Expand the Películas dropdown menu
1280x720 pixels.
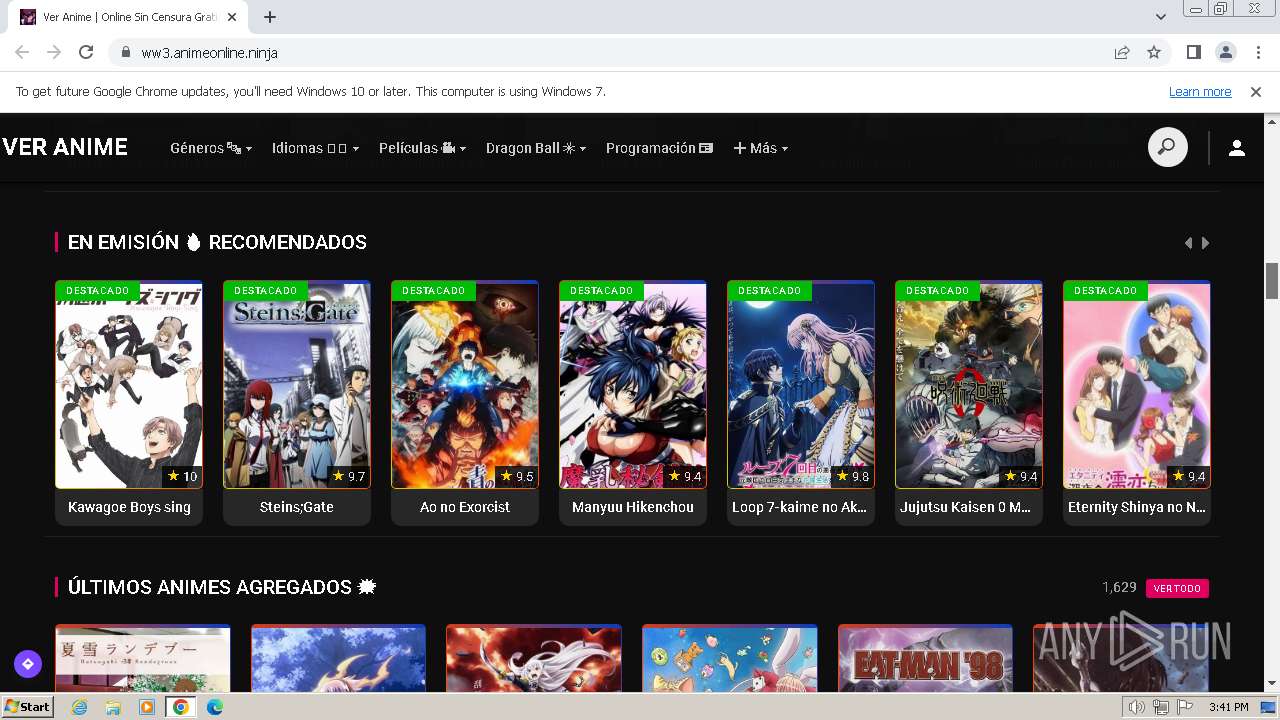click(422, 148)
